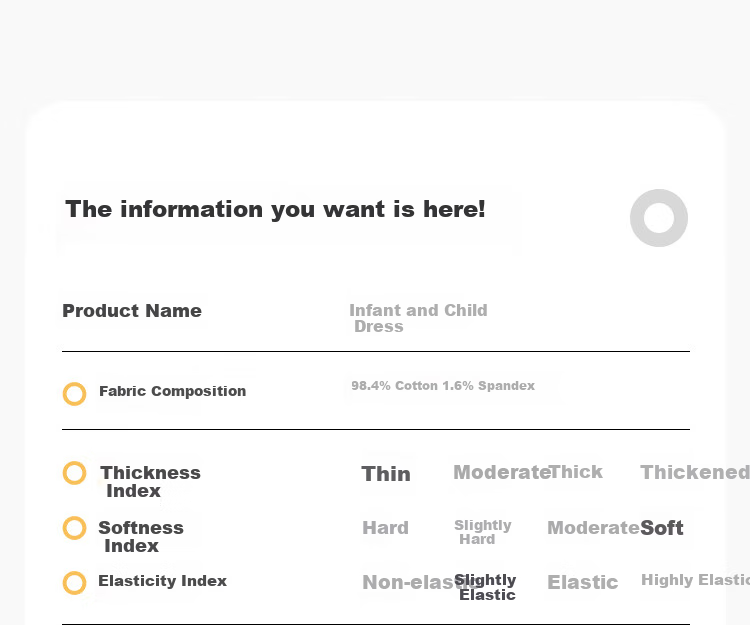Screen dimensions: 750x625
Task: Select the 'Slightly Hard' softness option
Action: tap(483, 532)
